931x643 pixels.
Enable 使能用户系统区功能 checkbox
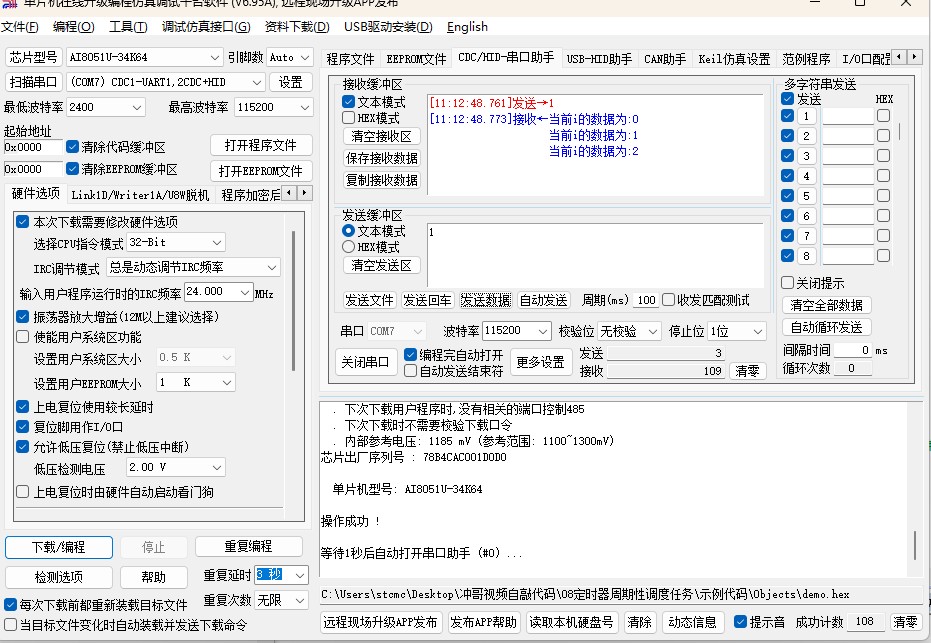click(23, 337)
